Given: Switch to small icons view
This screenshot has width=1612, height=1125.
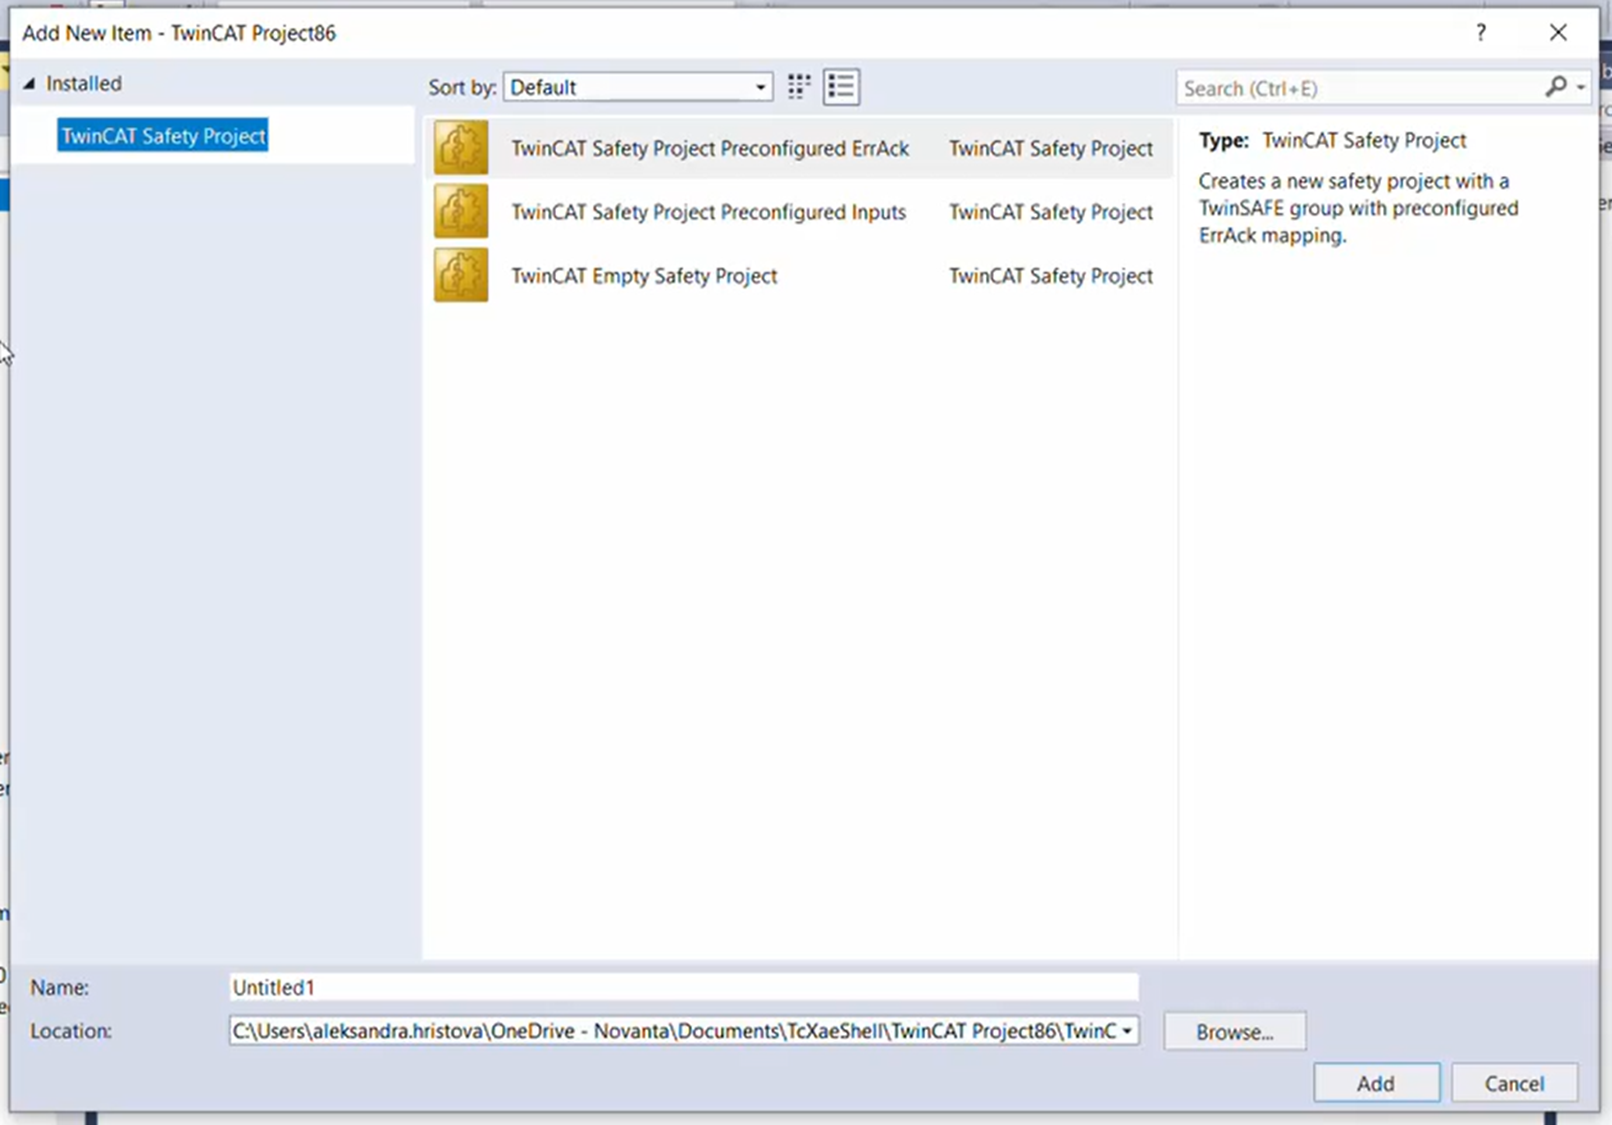Looking at the screenshot, I should click(x=798, y=86).
